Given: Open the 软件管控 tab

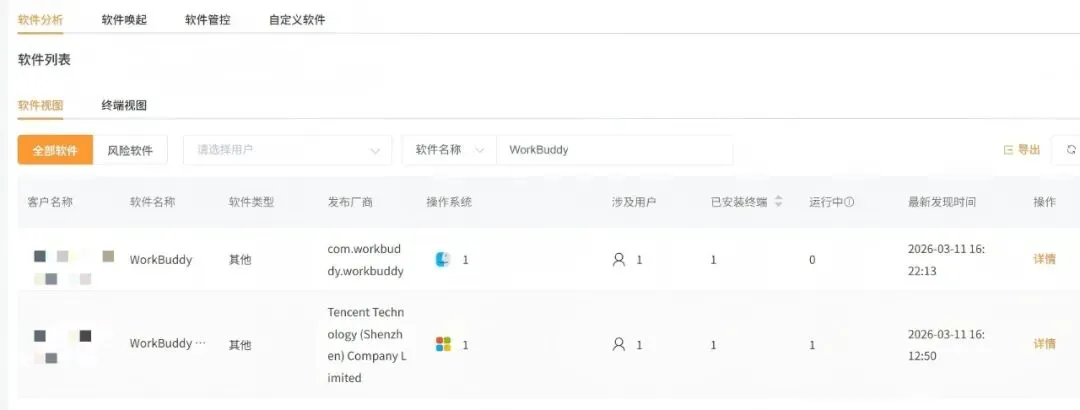Looking at the screenshot, I should (207, 20).
